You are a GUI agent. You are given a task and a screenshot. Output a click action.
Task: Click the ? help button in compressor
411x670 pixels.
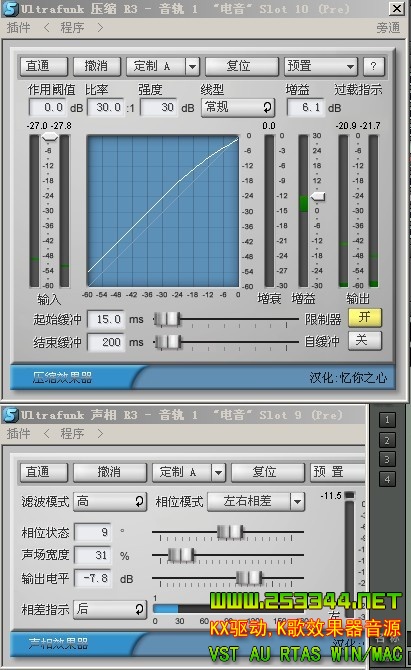tap(374, 66)
